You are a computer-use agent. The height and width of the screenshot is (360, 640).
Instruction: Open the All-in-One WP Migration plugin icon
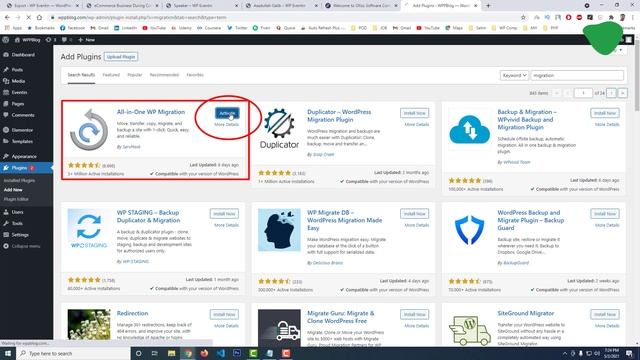(89, 130)
